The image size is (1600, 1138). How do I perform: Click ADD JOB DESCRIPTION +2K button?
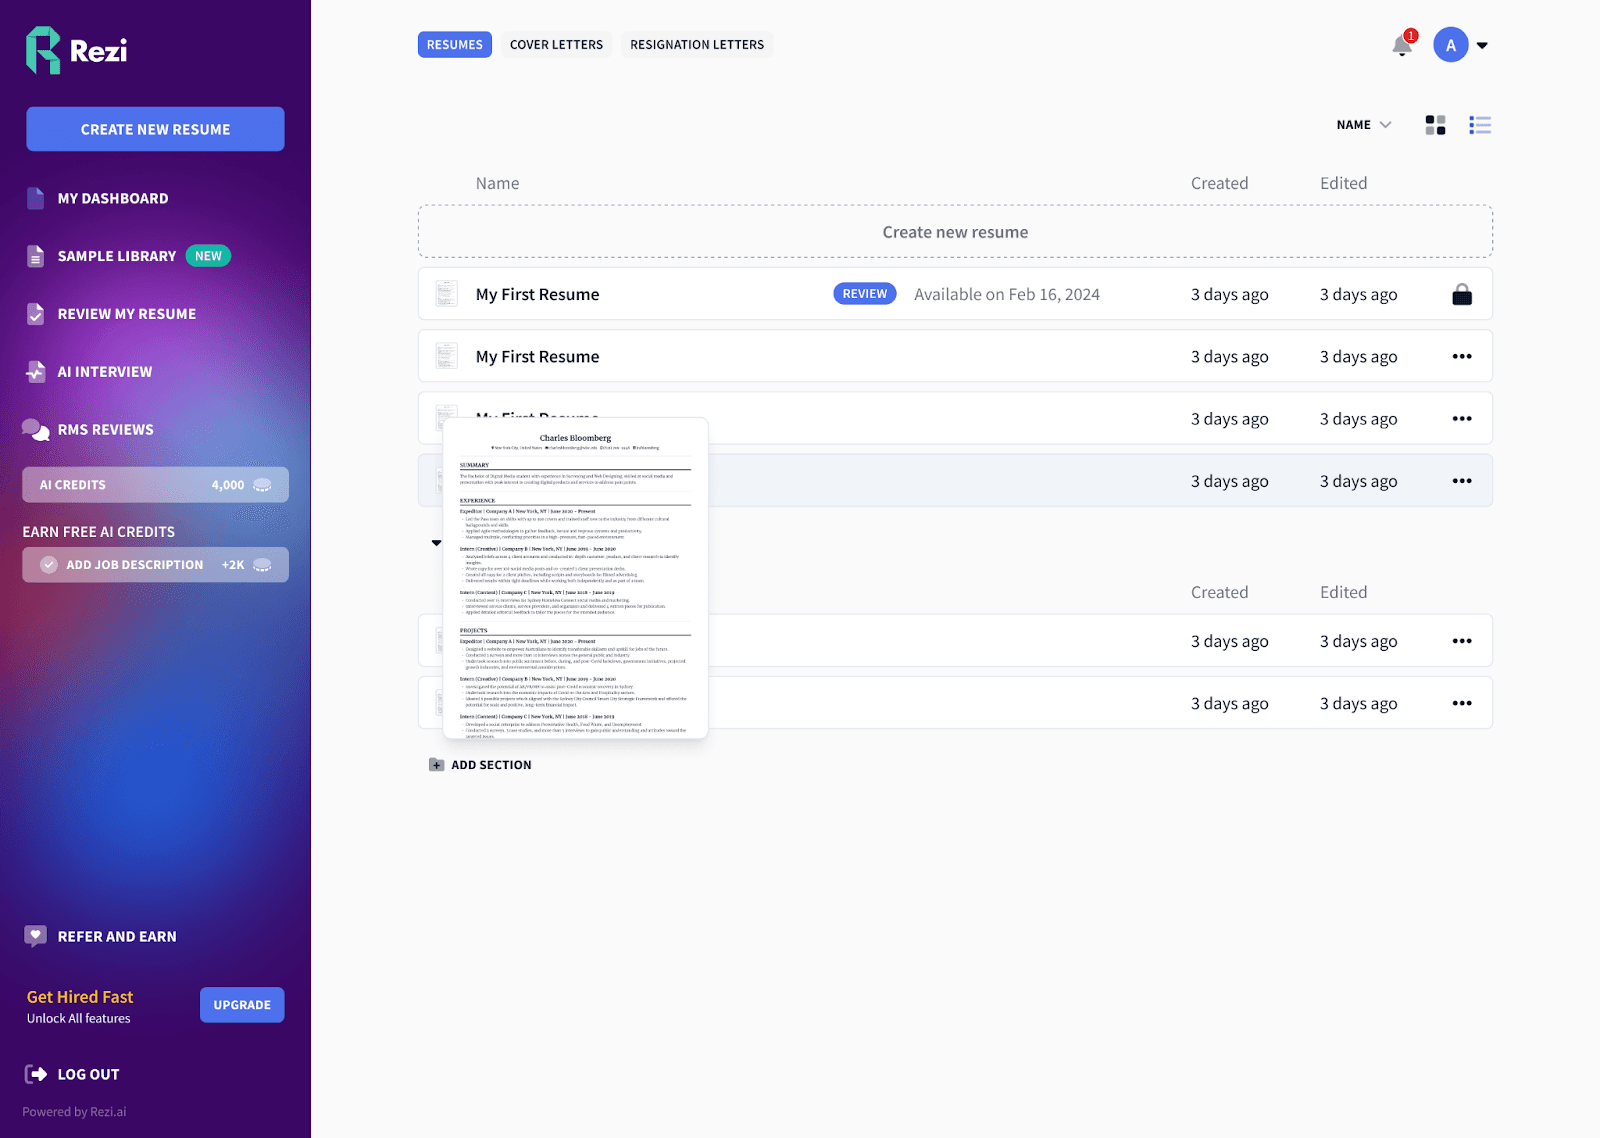[156, 565]
